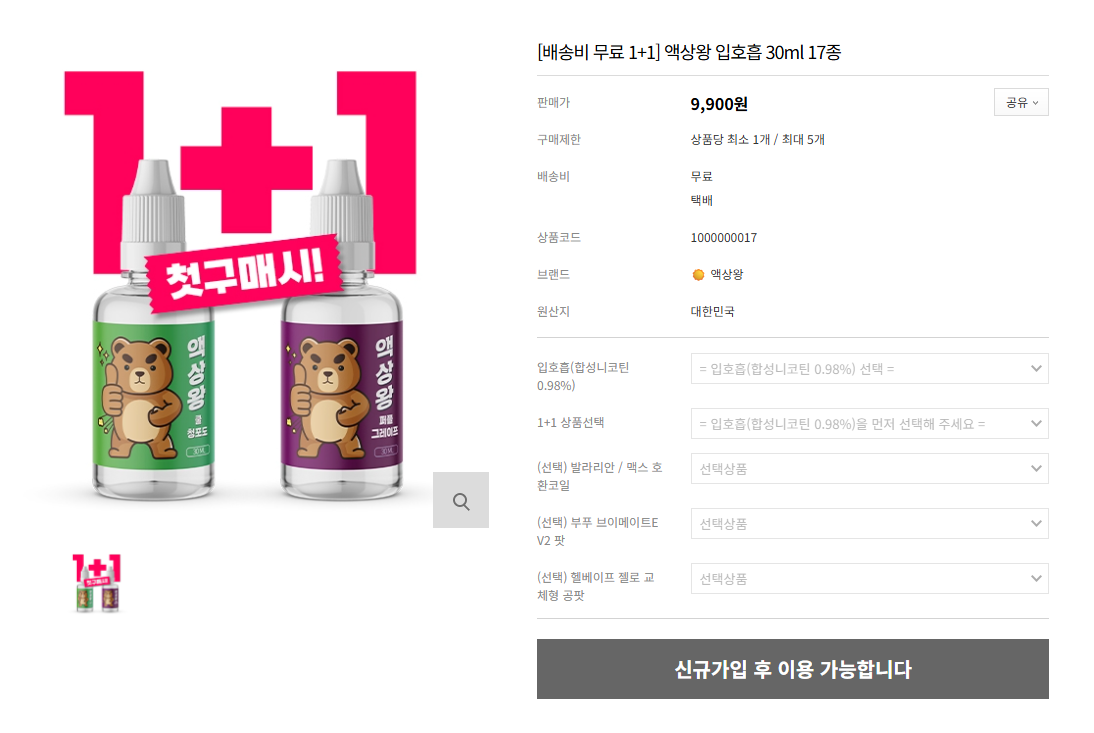Open the 헬베이프 젤로 교체형 공팟 dropdown

869,579
